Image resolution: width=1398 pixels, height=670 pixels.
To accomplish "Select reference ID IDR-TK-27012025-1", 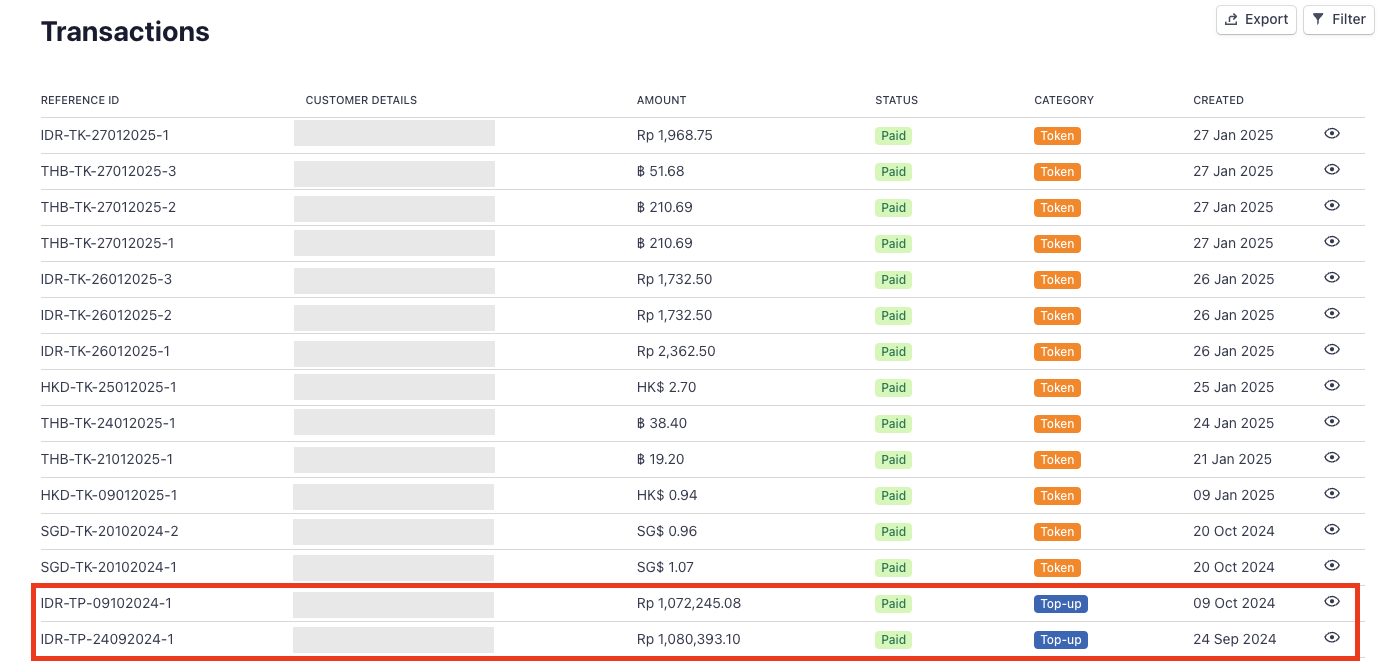I will (105, 135).
